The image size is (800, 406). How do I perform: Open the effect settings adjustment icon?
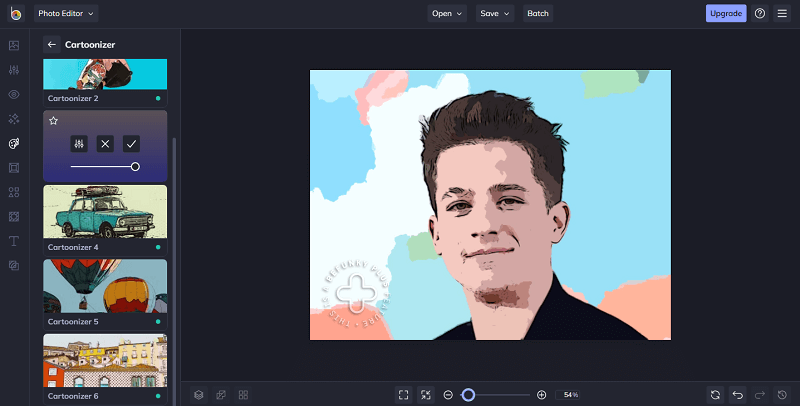[x=79, y=144]
